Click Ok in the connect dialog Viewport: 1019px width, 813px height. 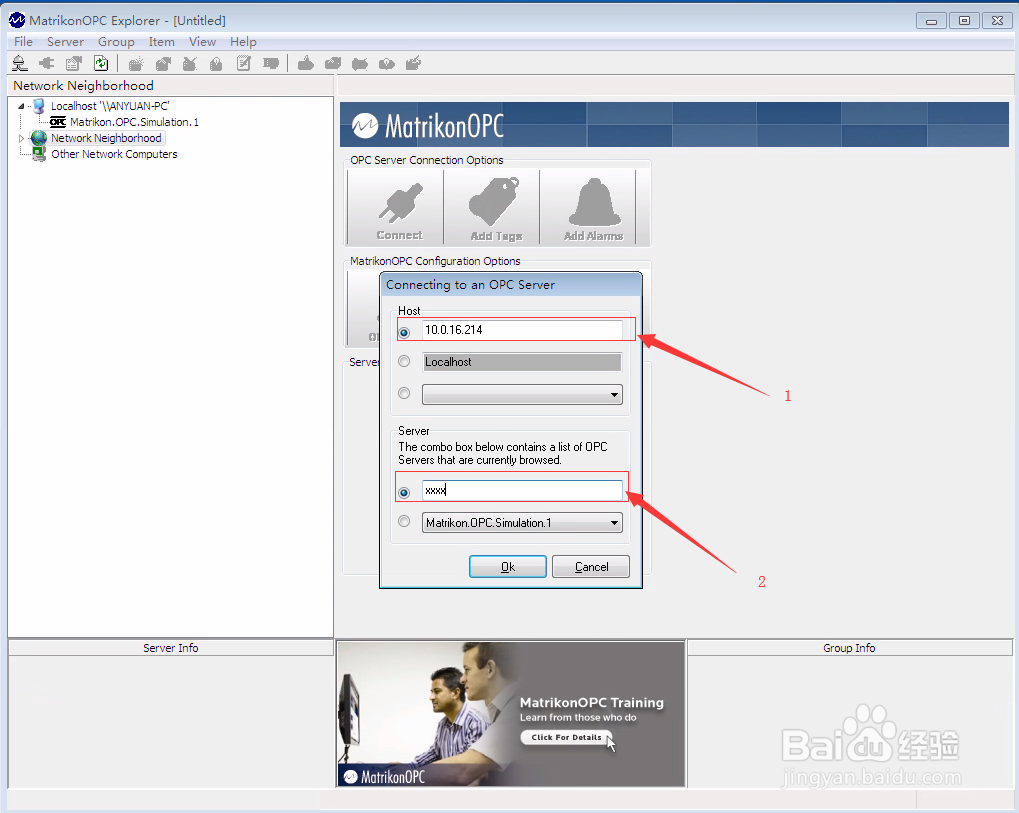(x=508, y=567)
